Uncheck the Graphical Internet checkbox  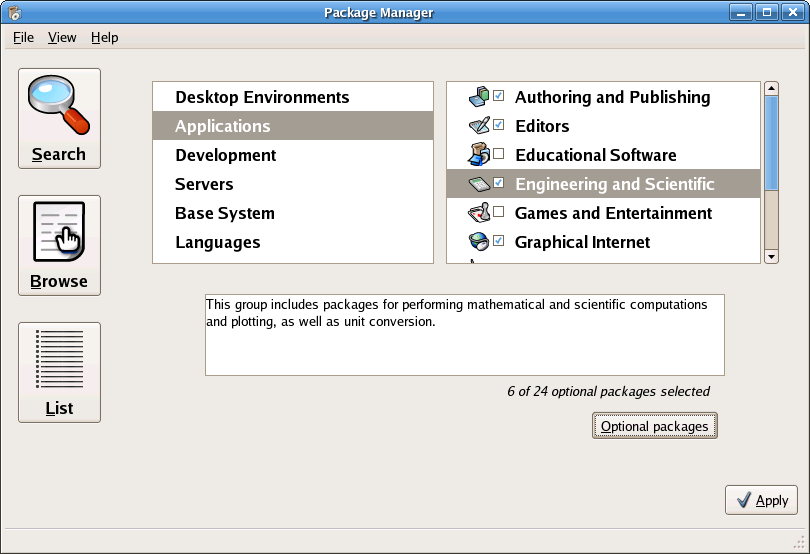tap(499, 240)
